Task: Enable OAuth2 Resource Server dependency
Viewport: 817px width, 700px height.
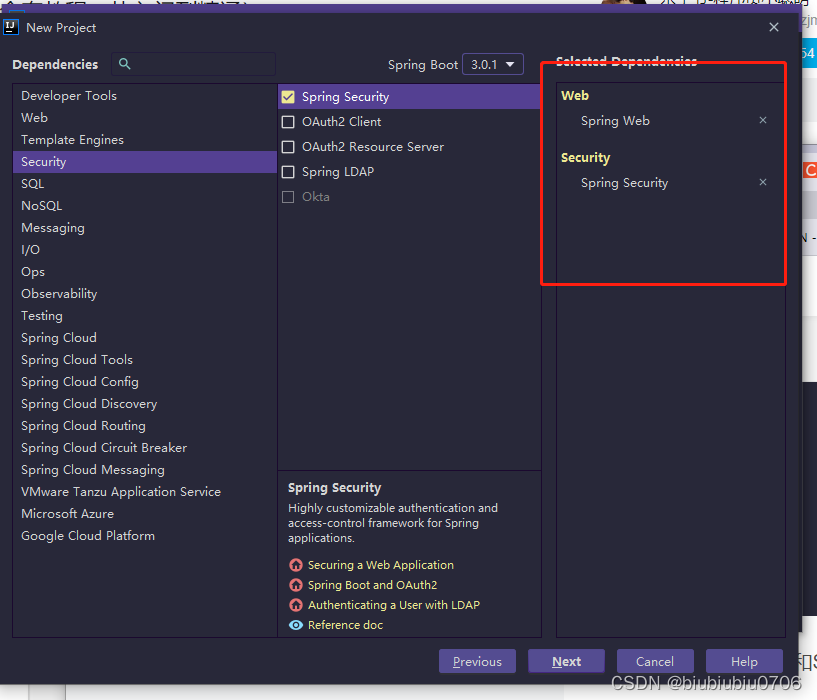Action: tap(288, 147)
